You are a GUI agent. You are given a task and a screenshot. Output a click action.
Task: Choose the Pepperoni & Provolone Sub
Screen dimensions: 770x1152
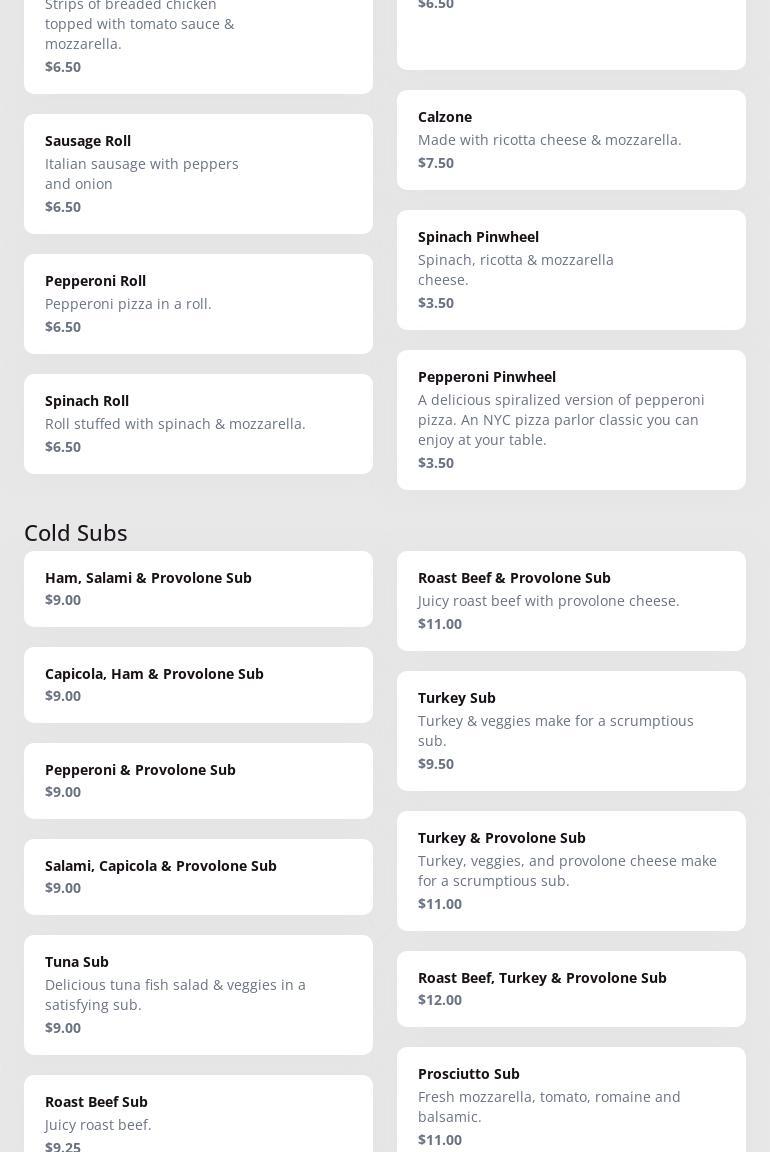point(198,781)
